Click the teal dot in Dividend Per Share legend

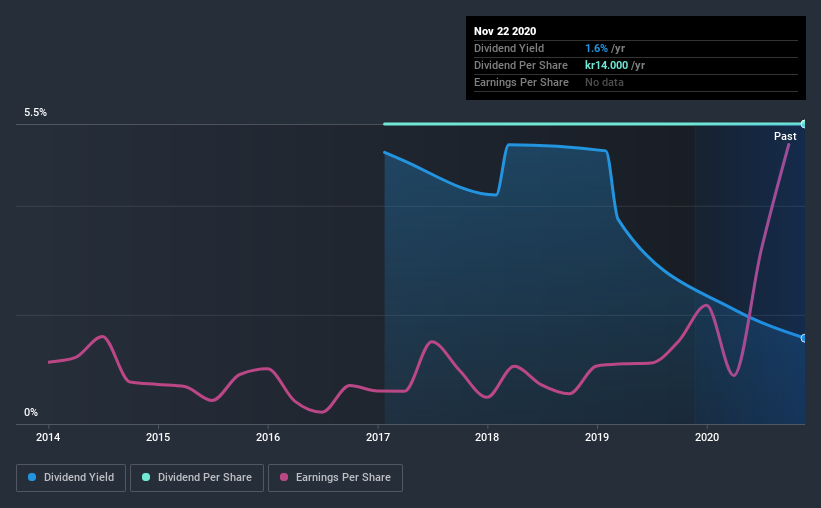(148, 478)
